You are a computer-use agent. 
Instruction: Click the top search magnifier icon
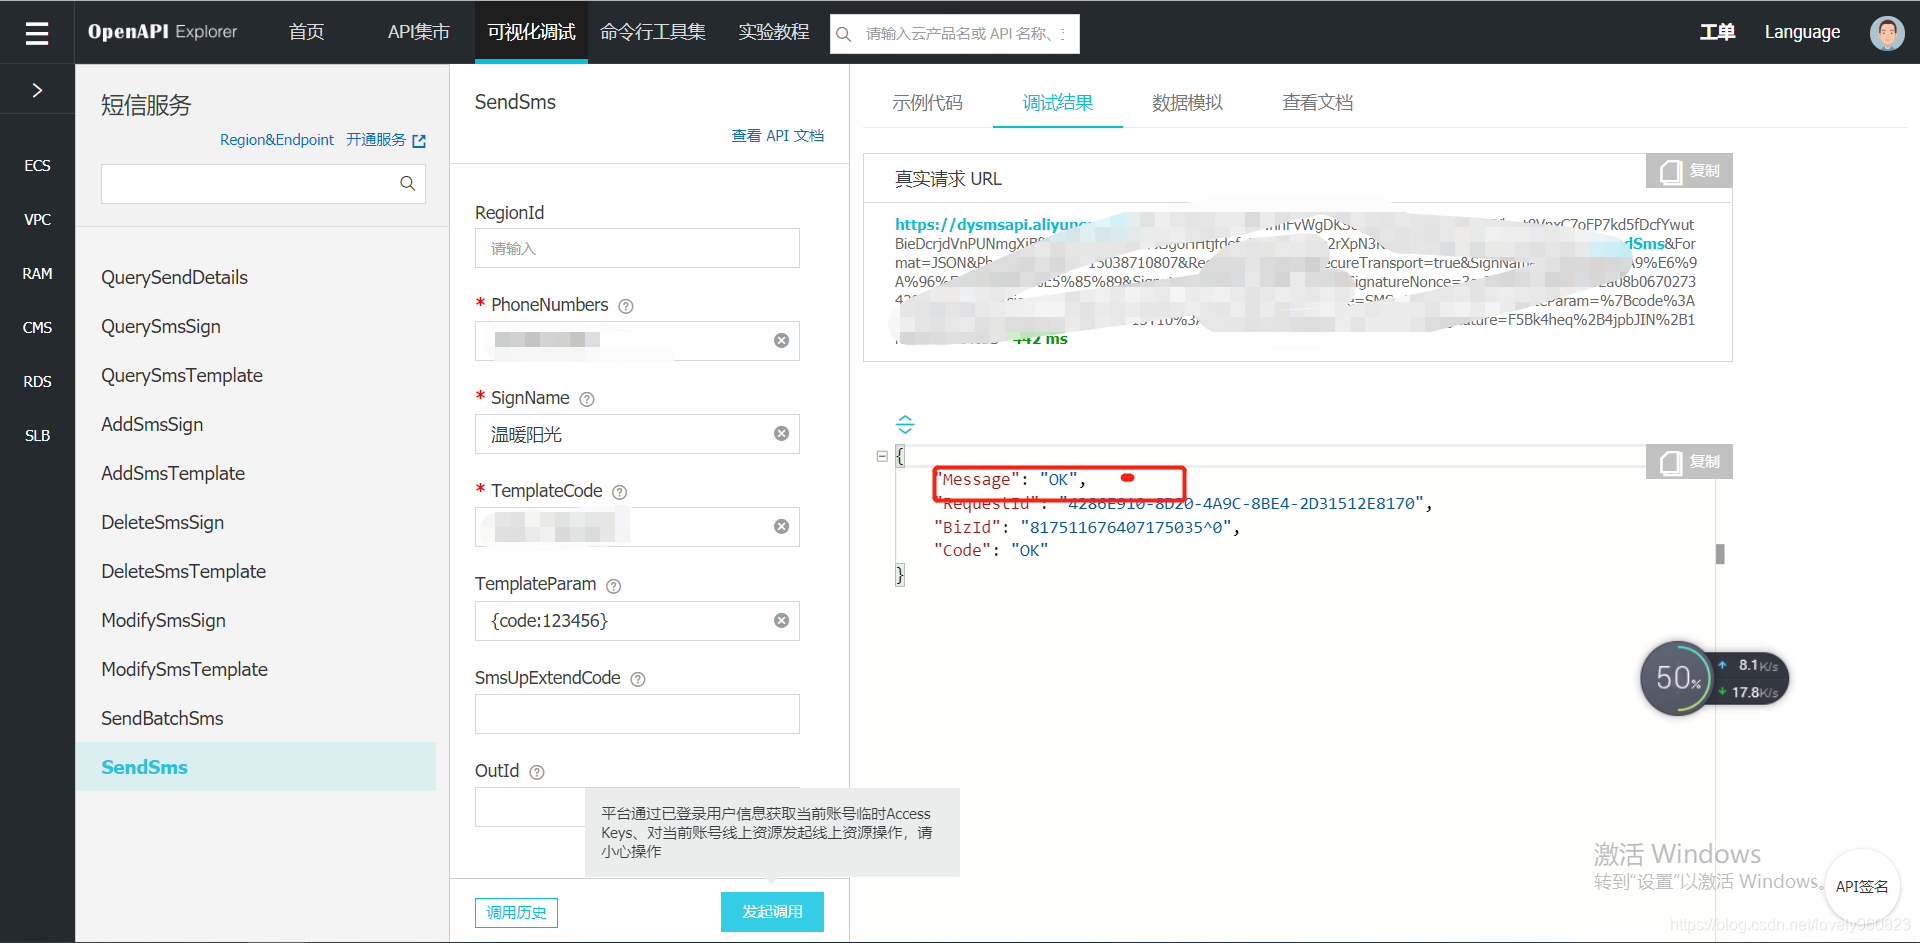844,34
